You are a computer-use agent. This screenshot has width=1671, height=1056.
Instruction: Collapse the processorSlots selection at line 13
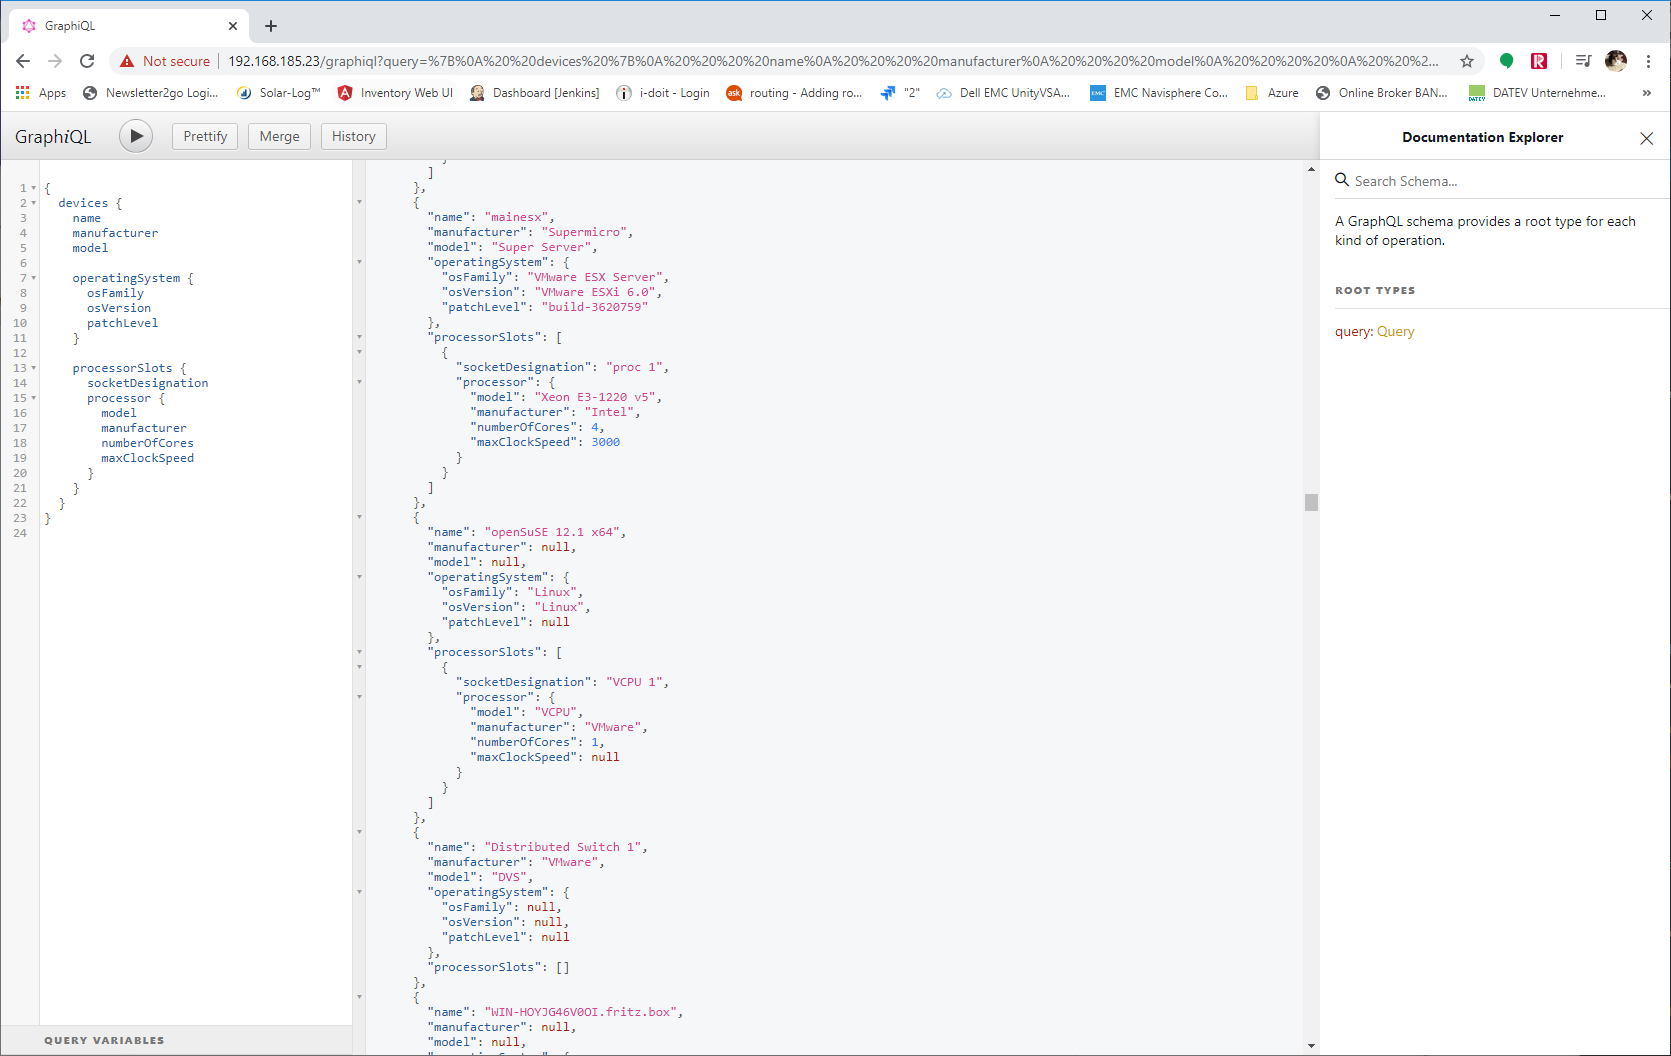(x=34, y=368)
